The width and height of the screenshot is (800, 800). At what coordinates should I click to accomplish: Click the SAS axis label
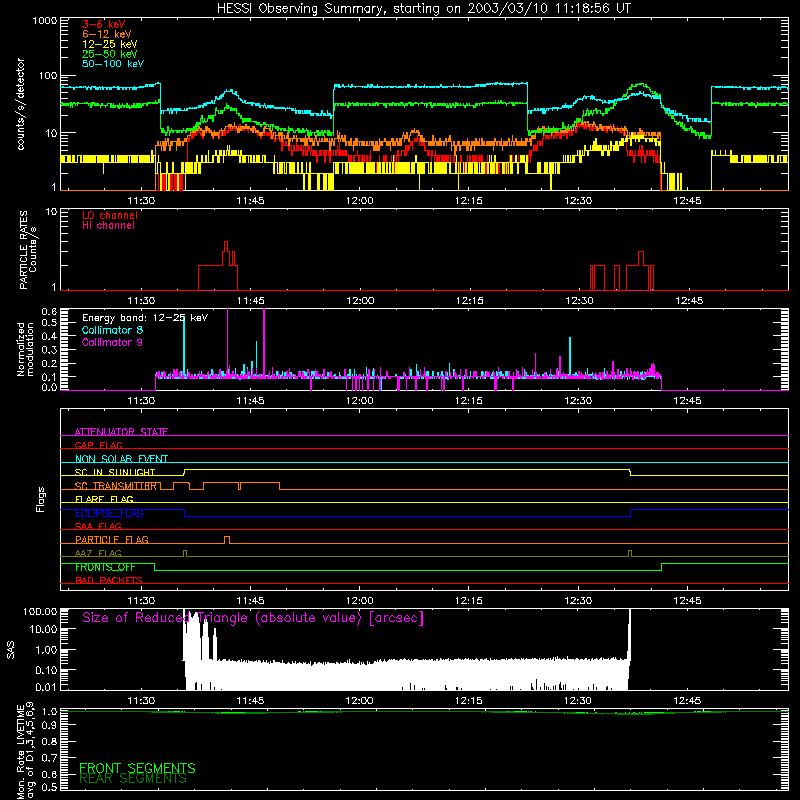tap(11, 651)
